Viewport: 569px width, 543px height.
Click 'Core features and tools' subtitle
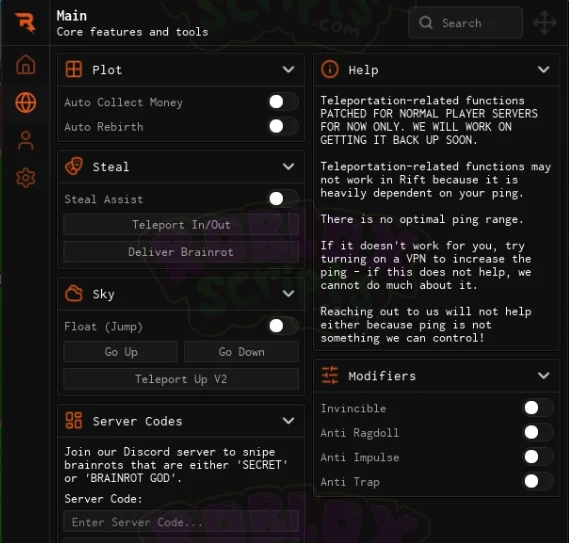(132, 32)
